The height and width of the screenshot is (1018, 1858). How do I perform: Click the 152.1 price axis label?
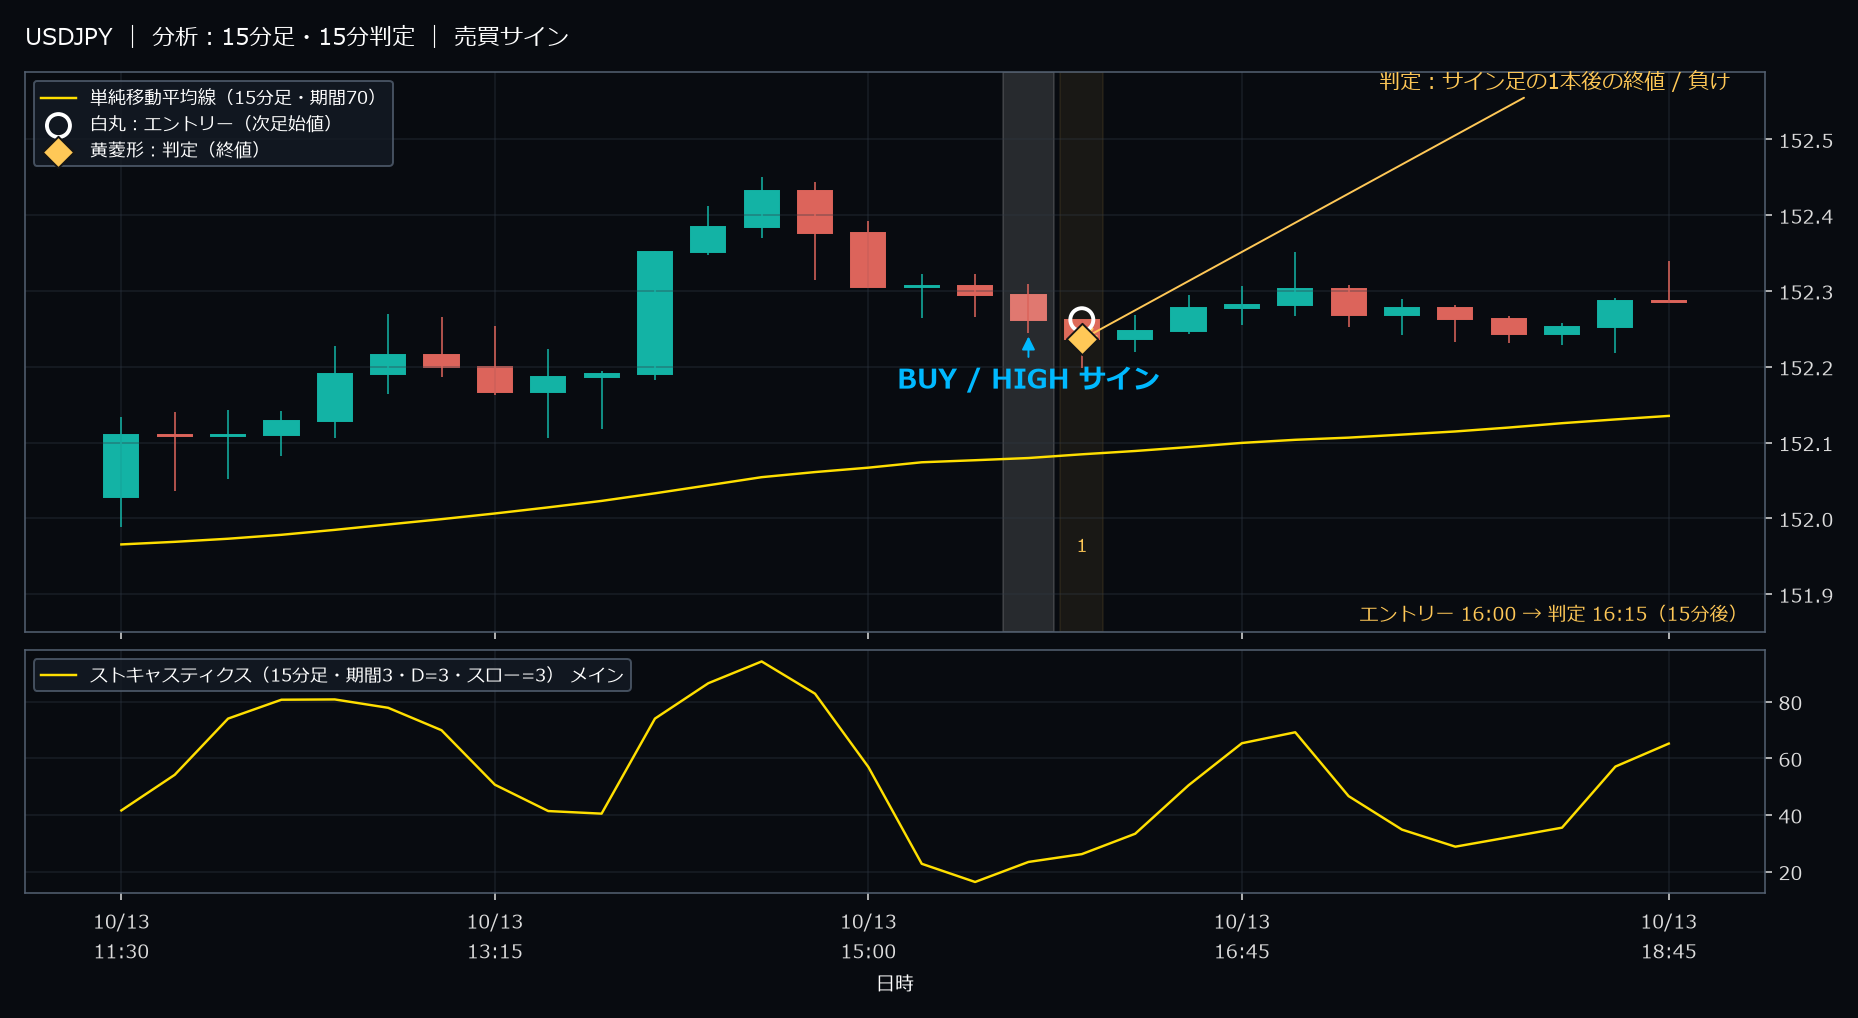[x=1805, y=444]
